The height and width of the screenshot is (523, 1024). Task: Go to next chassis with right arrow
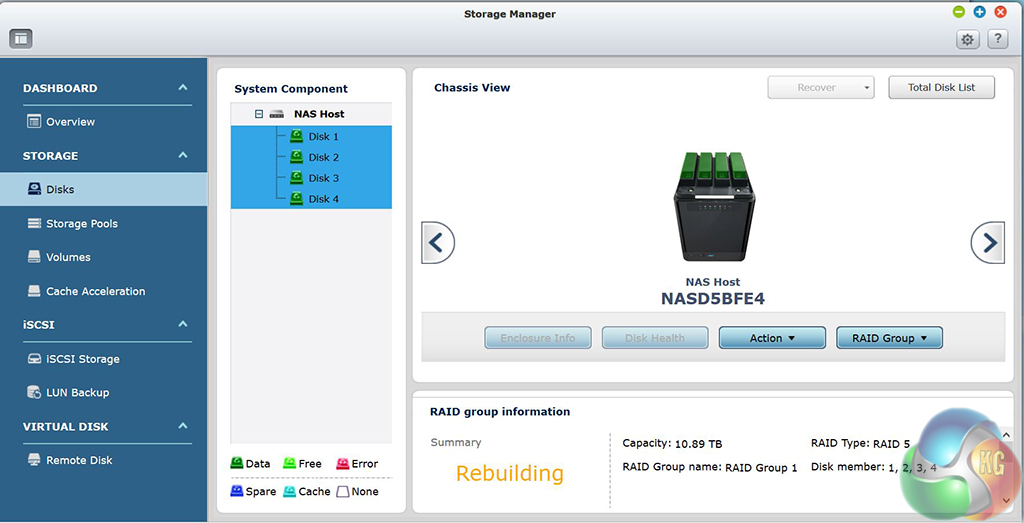988,243
